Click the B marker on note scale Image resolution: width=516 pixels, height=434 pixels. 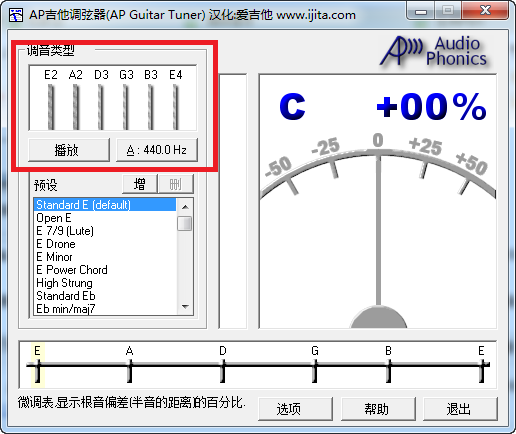click(388, 366)
